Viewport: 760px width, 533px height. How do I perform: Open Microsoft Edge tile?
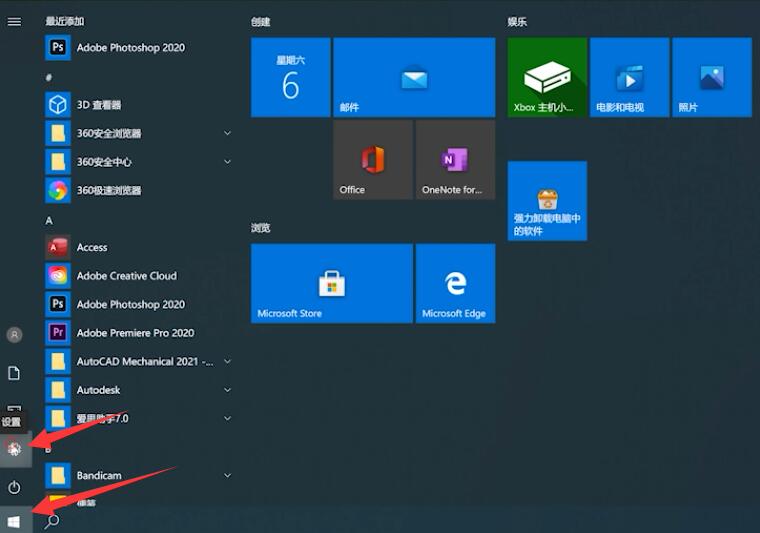pos(456,283)
